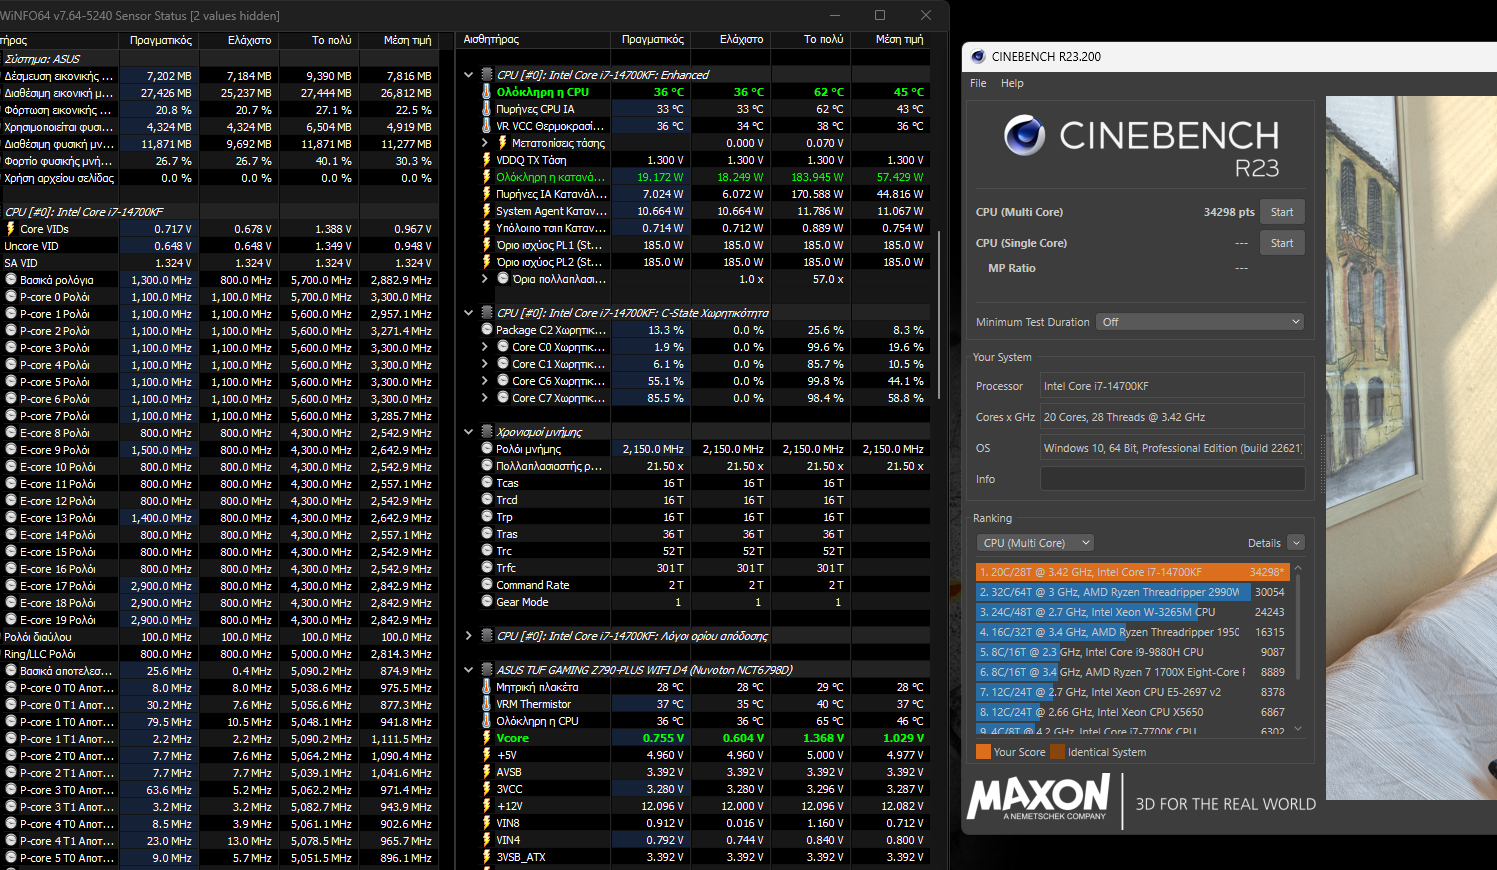Screen dimensions: 1497x870
Task: Click the Ring/LLC Ρολόι row
Action: click(x=219, y=654)
